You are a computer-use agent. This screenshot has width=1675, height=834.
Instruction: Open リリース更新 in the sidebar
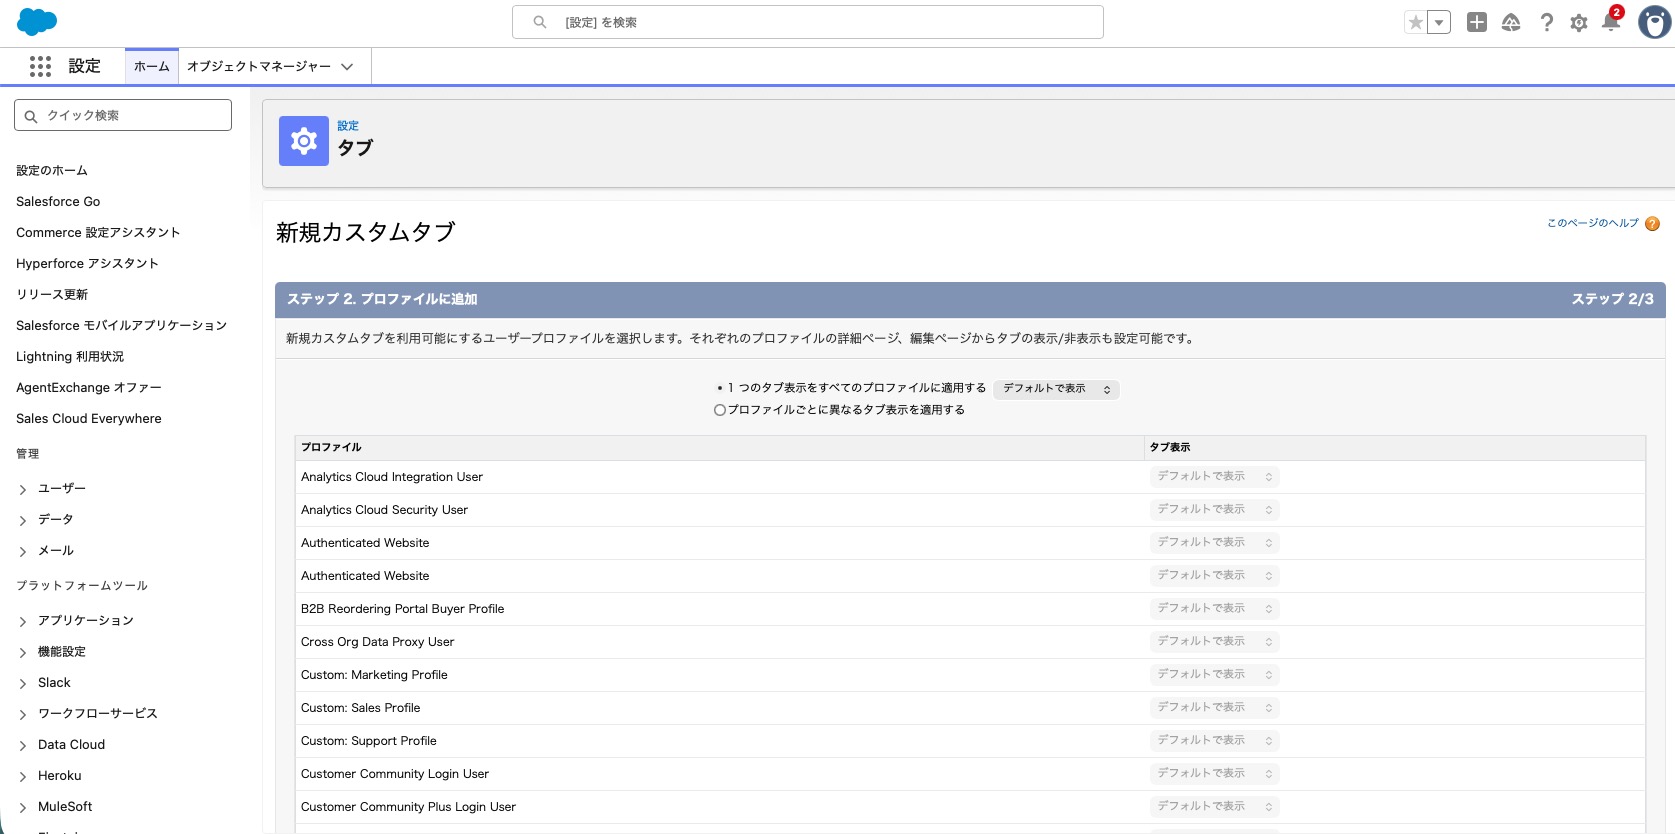(x=52, y=295)
